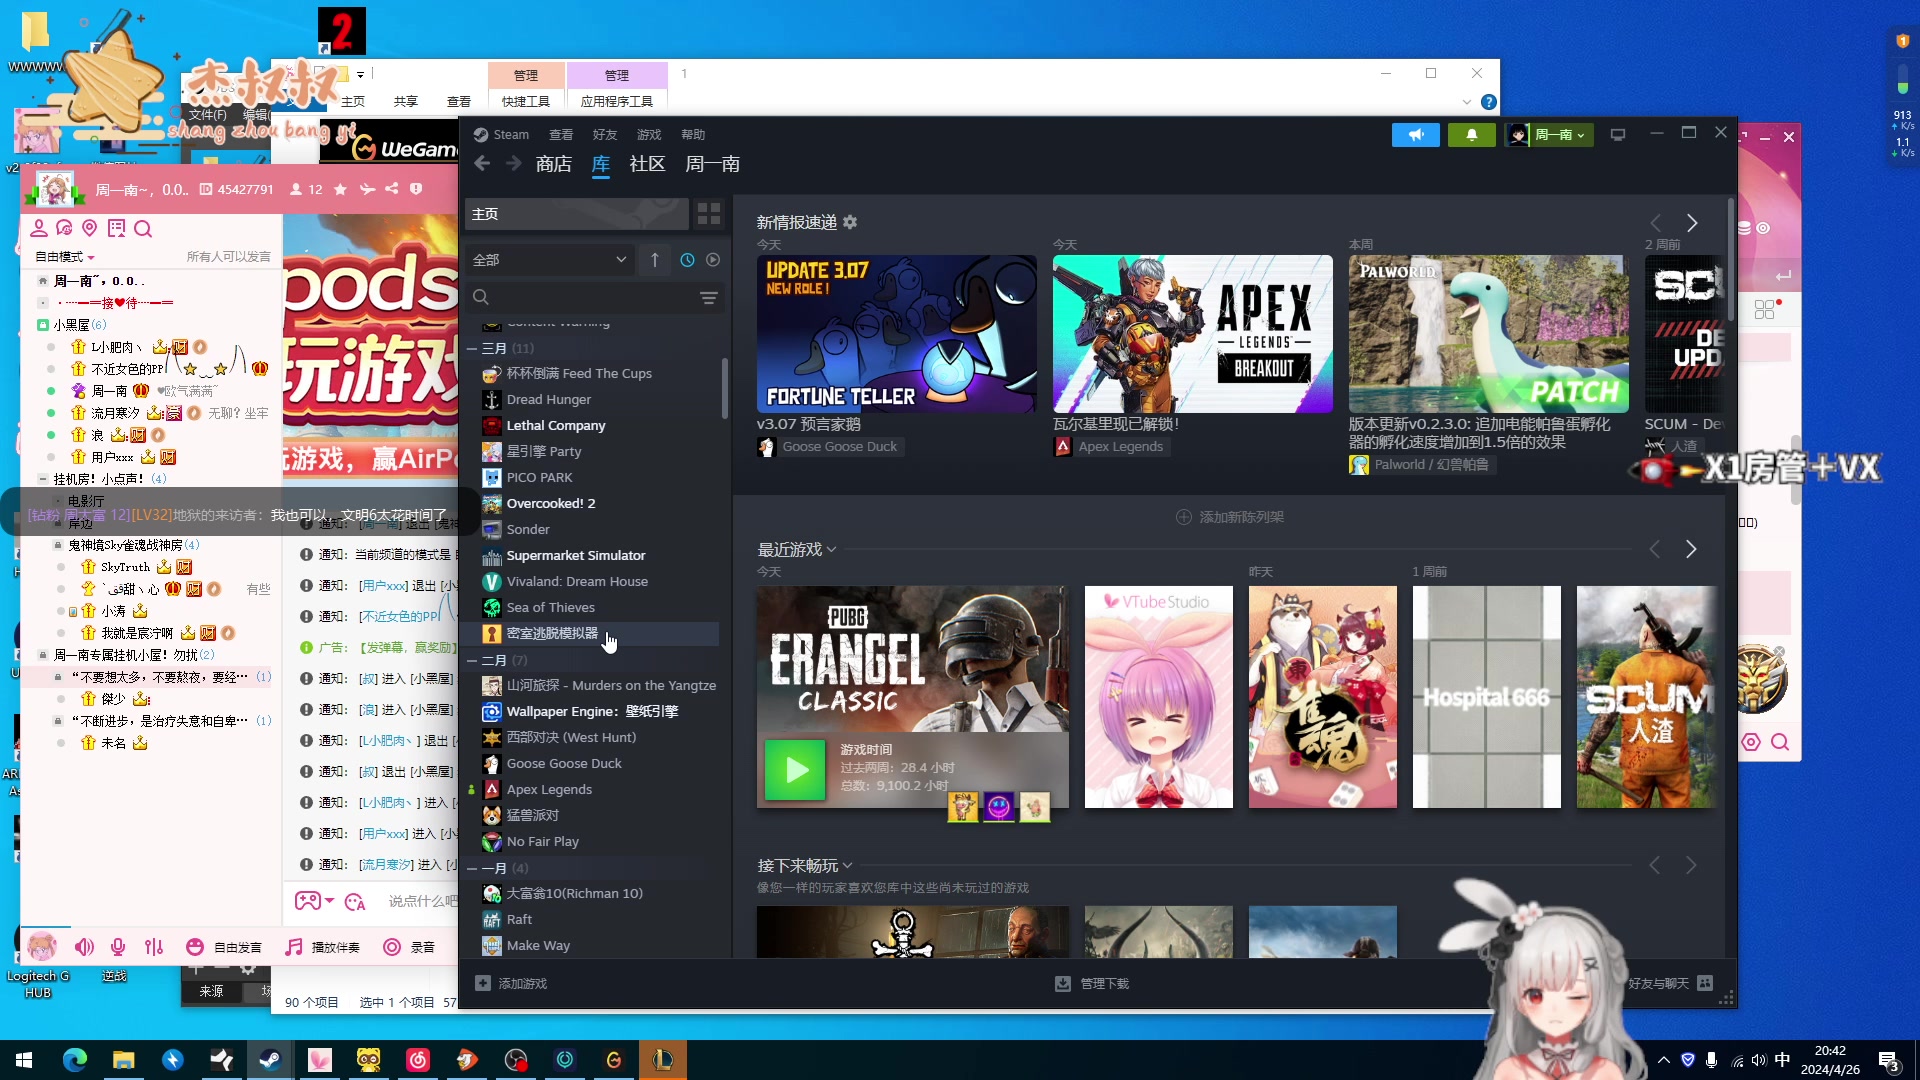Image resolution: width=1920 pixels, height=1080 pixels.
Task: Open audio mixer settings in voice chat
Action: click(154, 947)
